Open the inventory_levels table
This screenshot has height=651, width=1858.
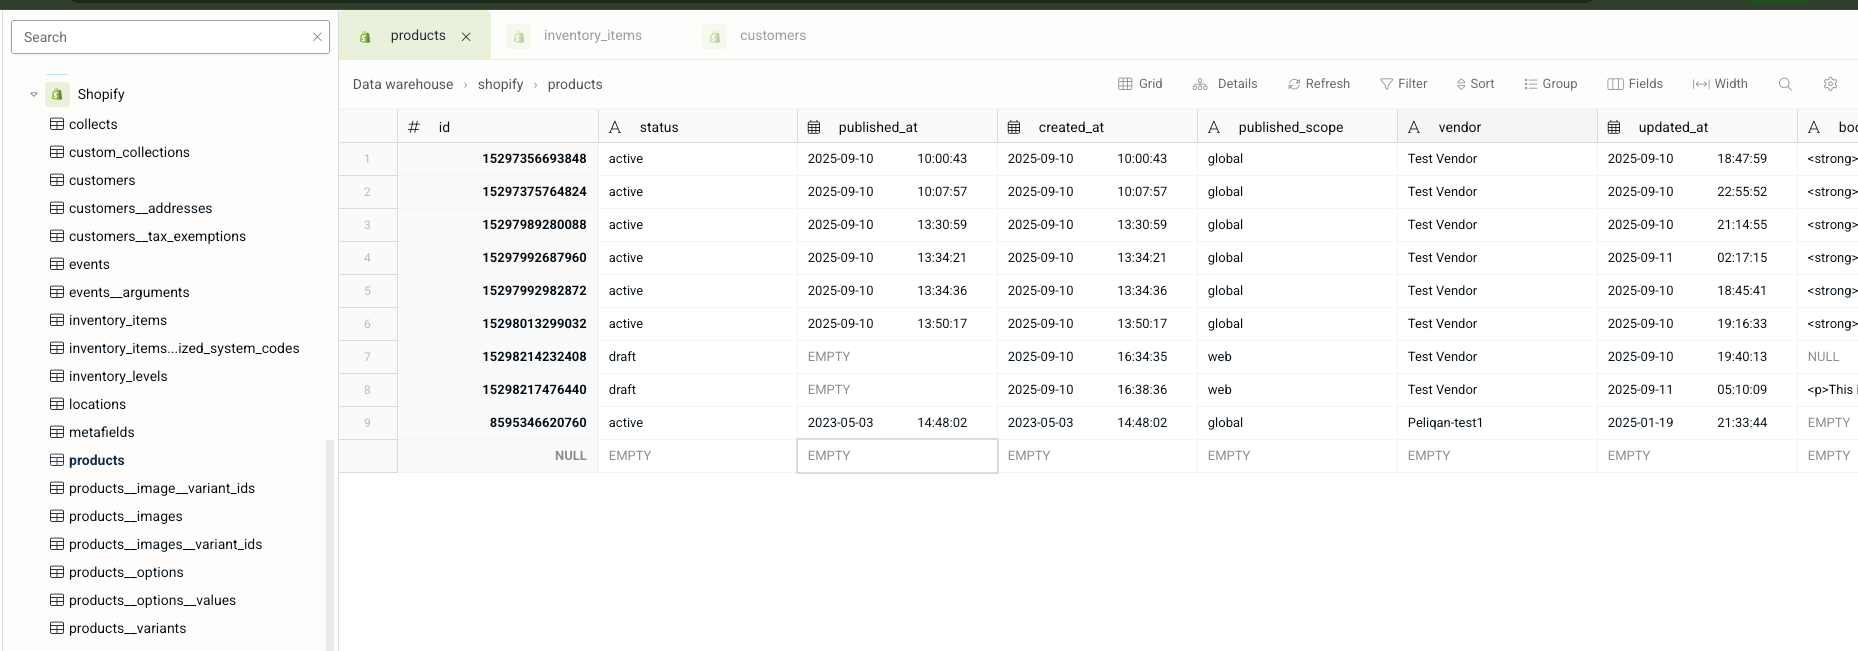[118, 376]
